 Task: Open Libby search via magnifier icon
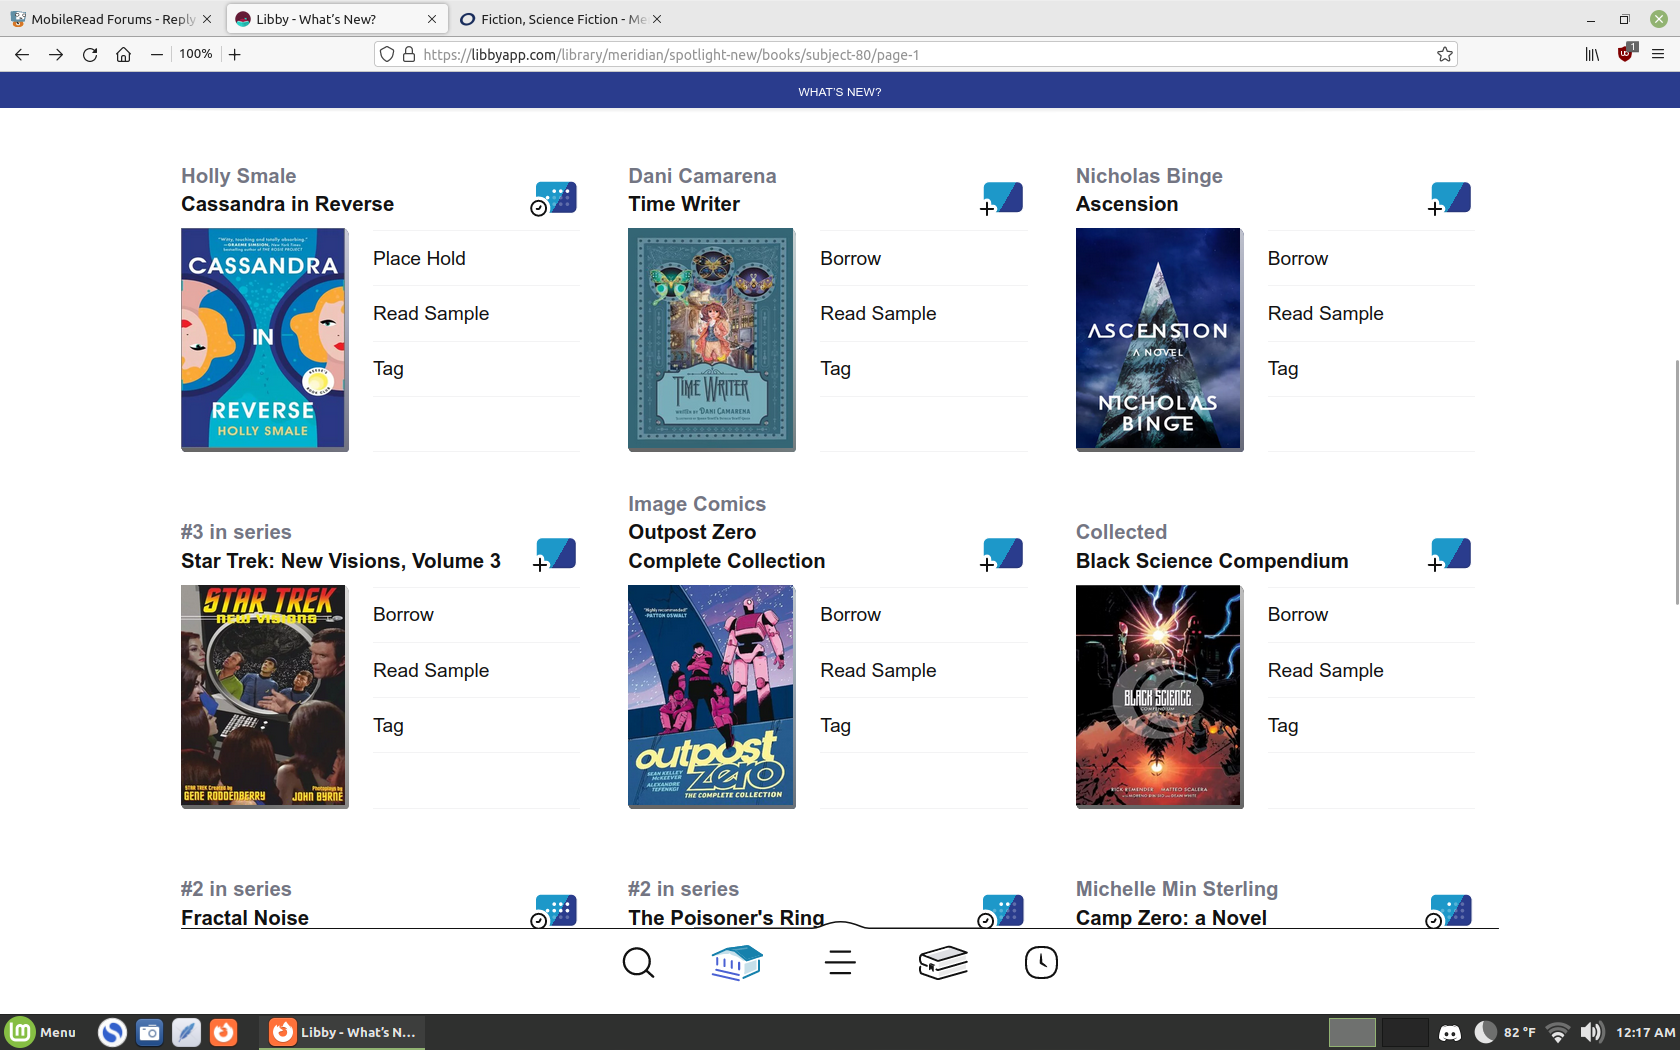tap(638, 963)
